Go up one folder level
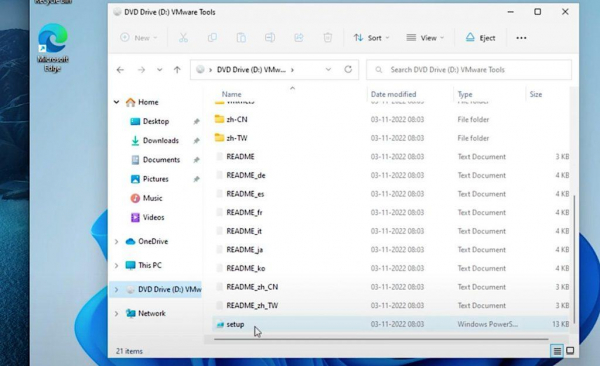The image size is (600, 366). point(177,70)
